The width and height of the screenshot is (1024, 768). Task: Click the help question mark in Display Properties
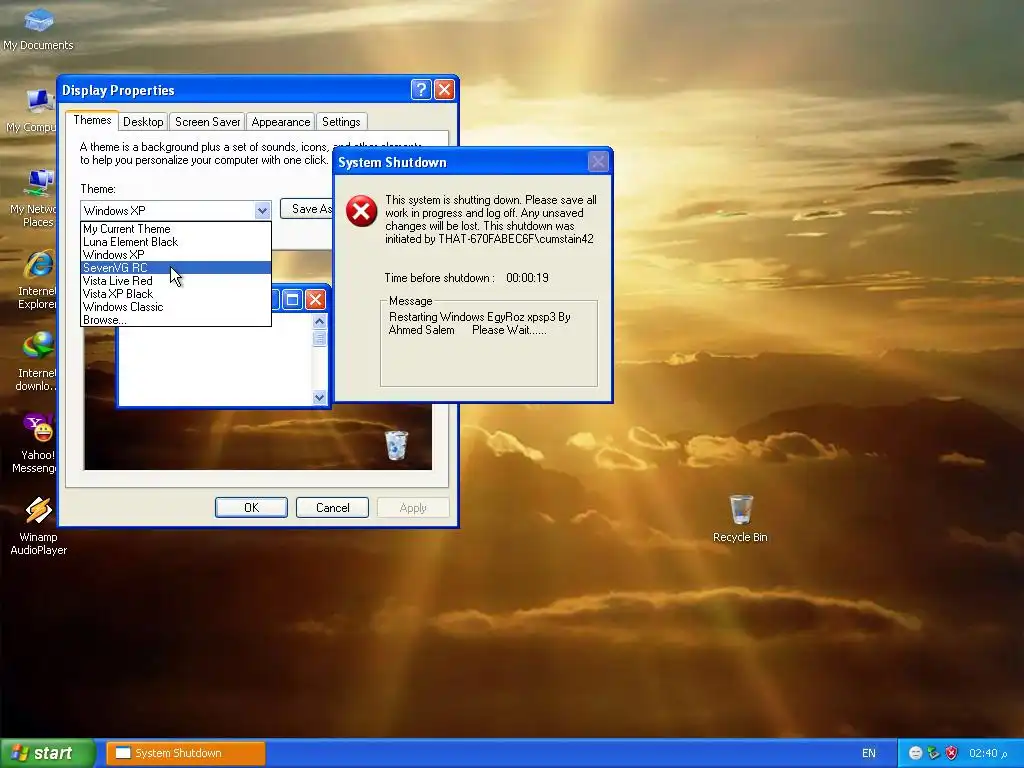pos(421,89)
